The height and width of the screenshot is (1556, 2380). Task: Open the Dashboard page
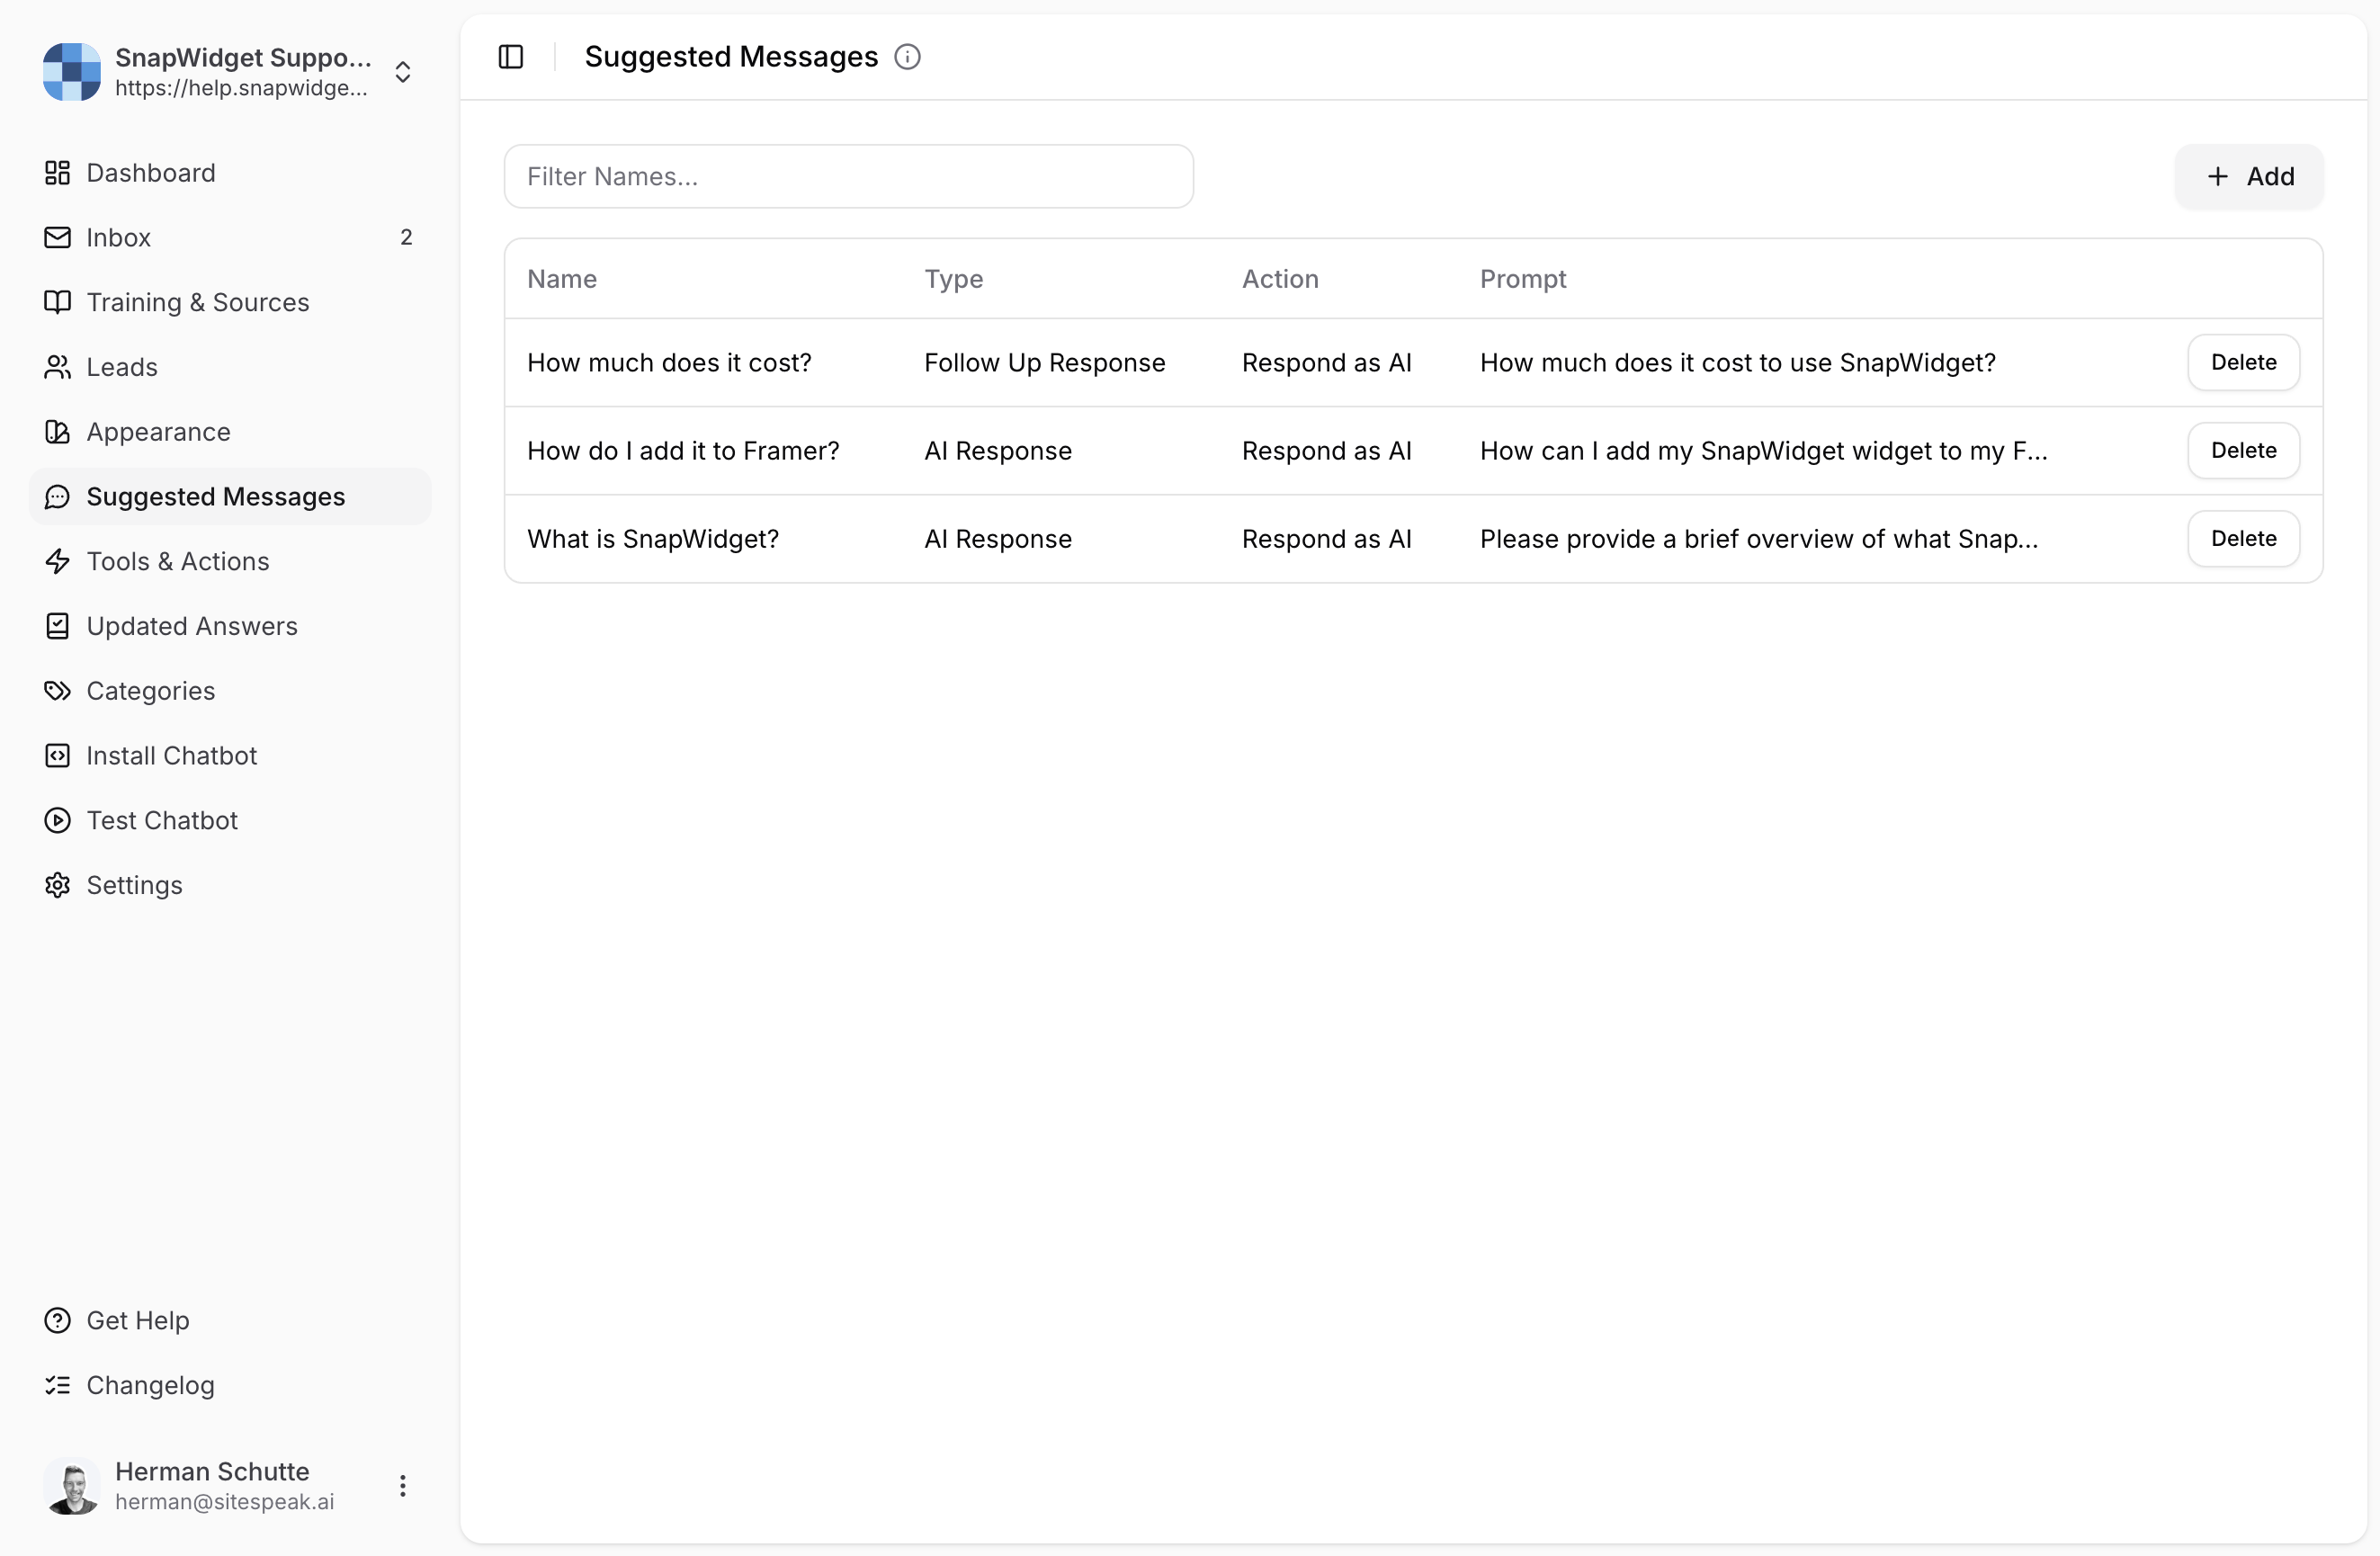pos(230,173)
